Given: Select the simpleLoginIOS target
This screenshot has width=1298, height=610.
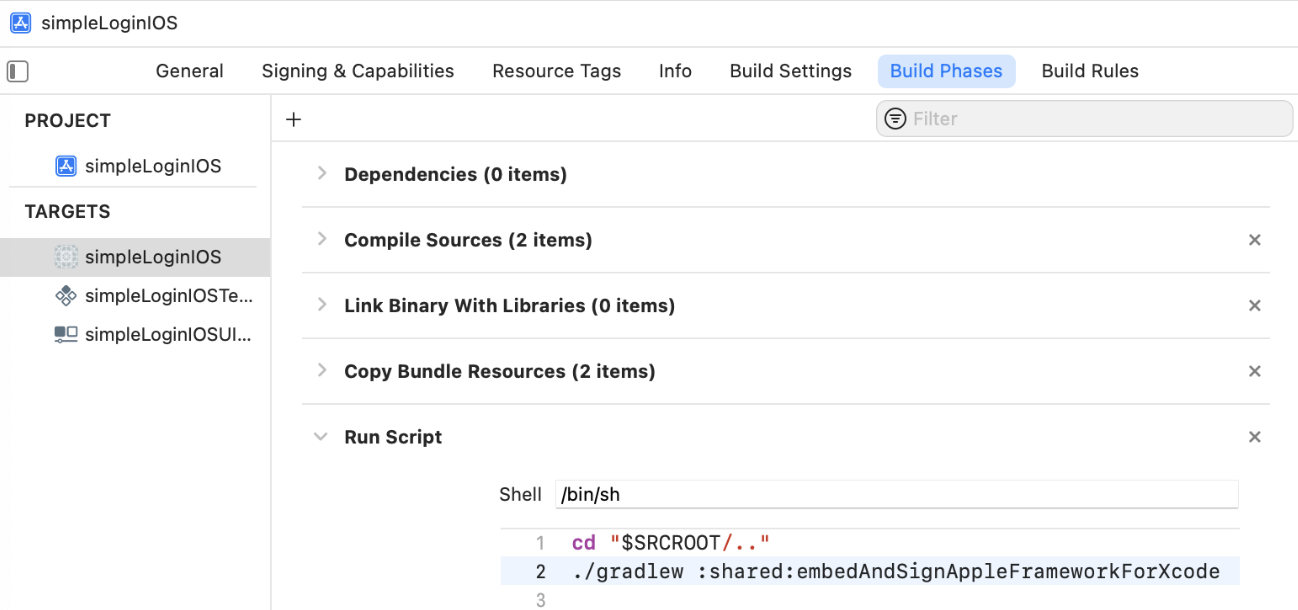Looking at the screenshot, I should point(135,257).
